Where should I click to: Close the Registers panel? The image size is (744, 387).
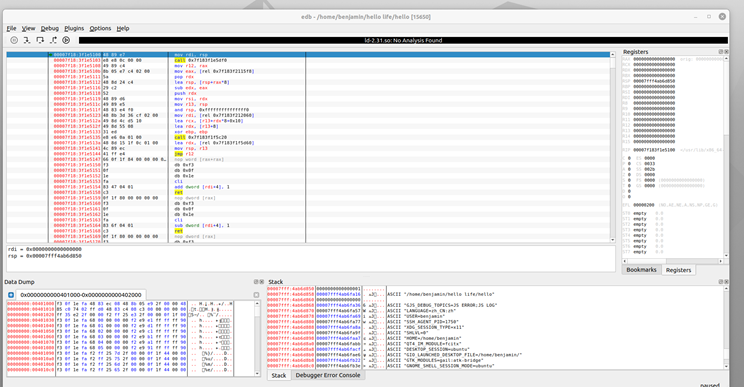pyautogui.click(x=726, y=52)
